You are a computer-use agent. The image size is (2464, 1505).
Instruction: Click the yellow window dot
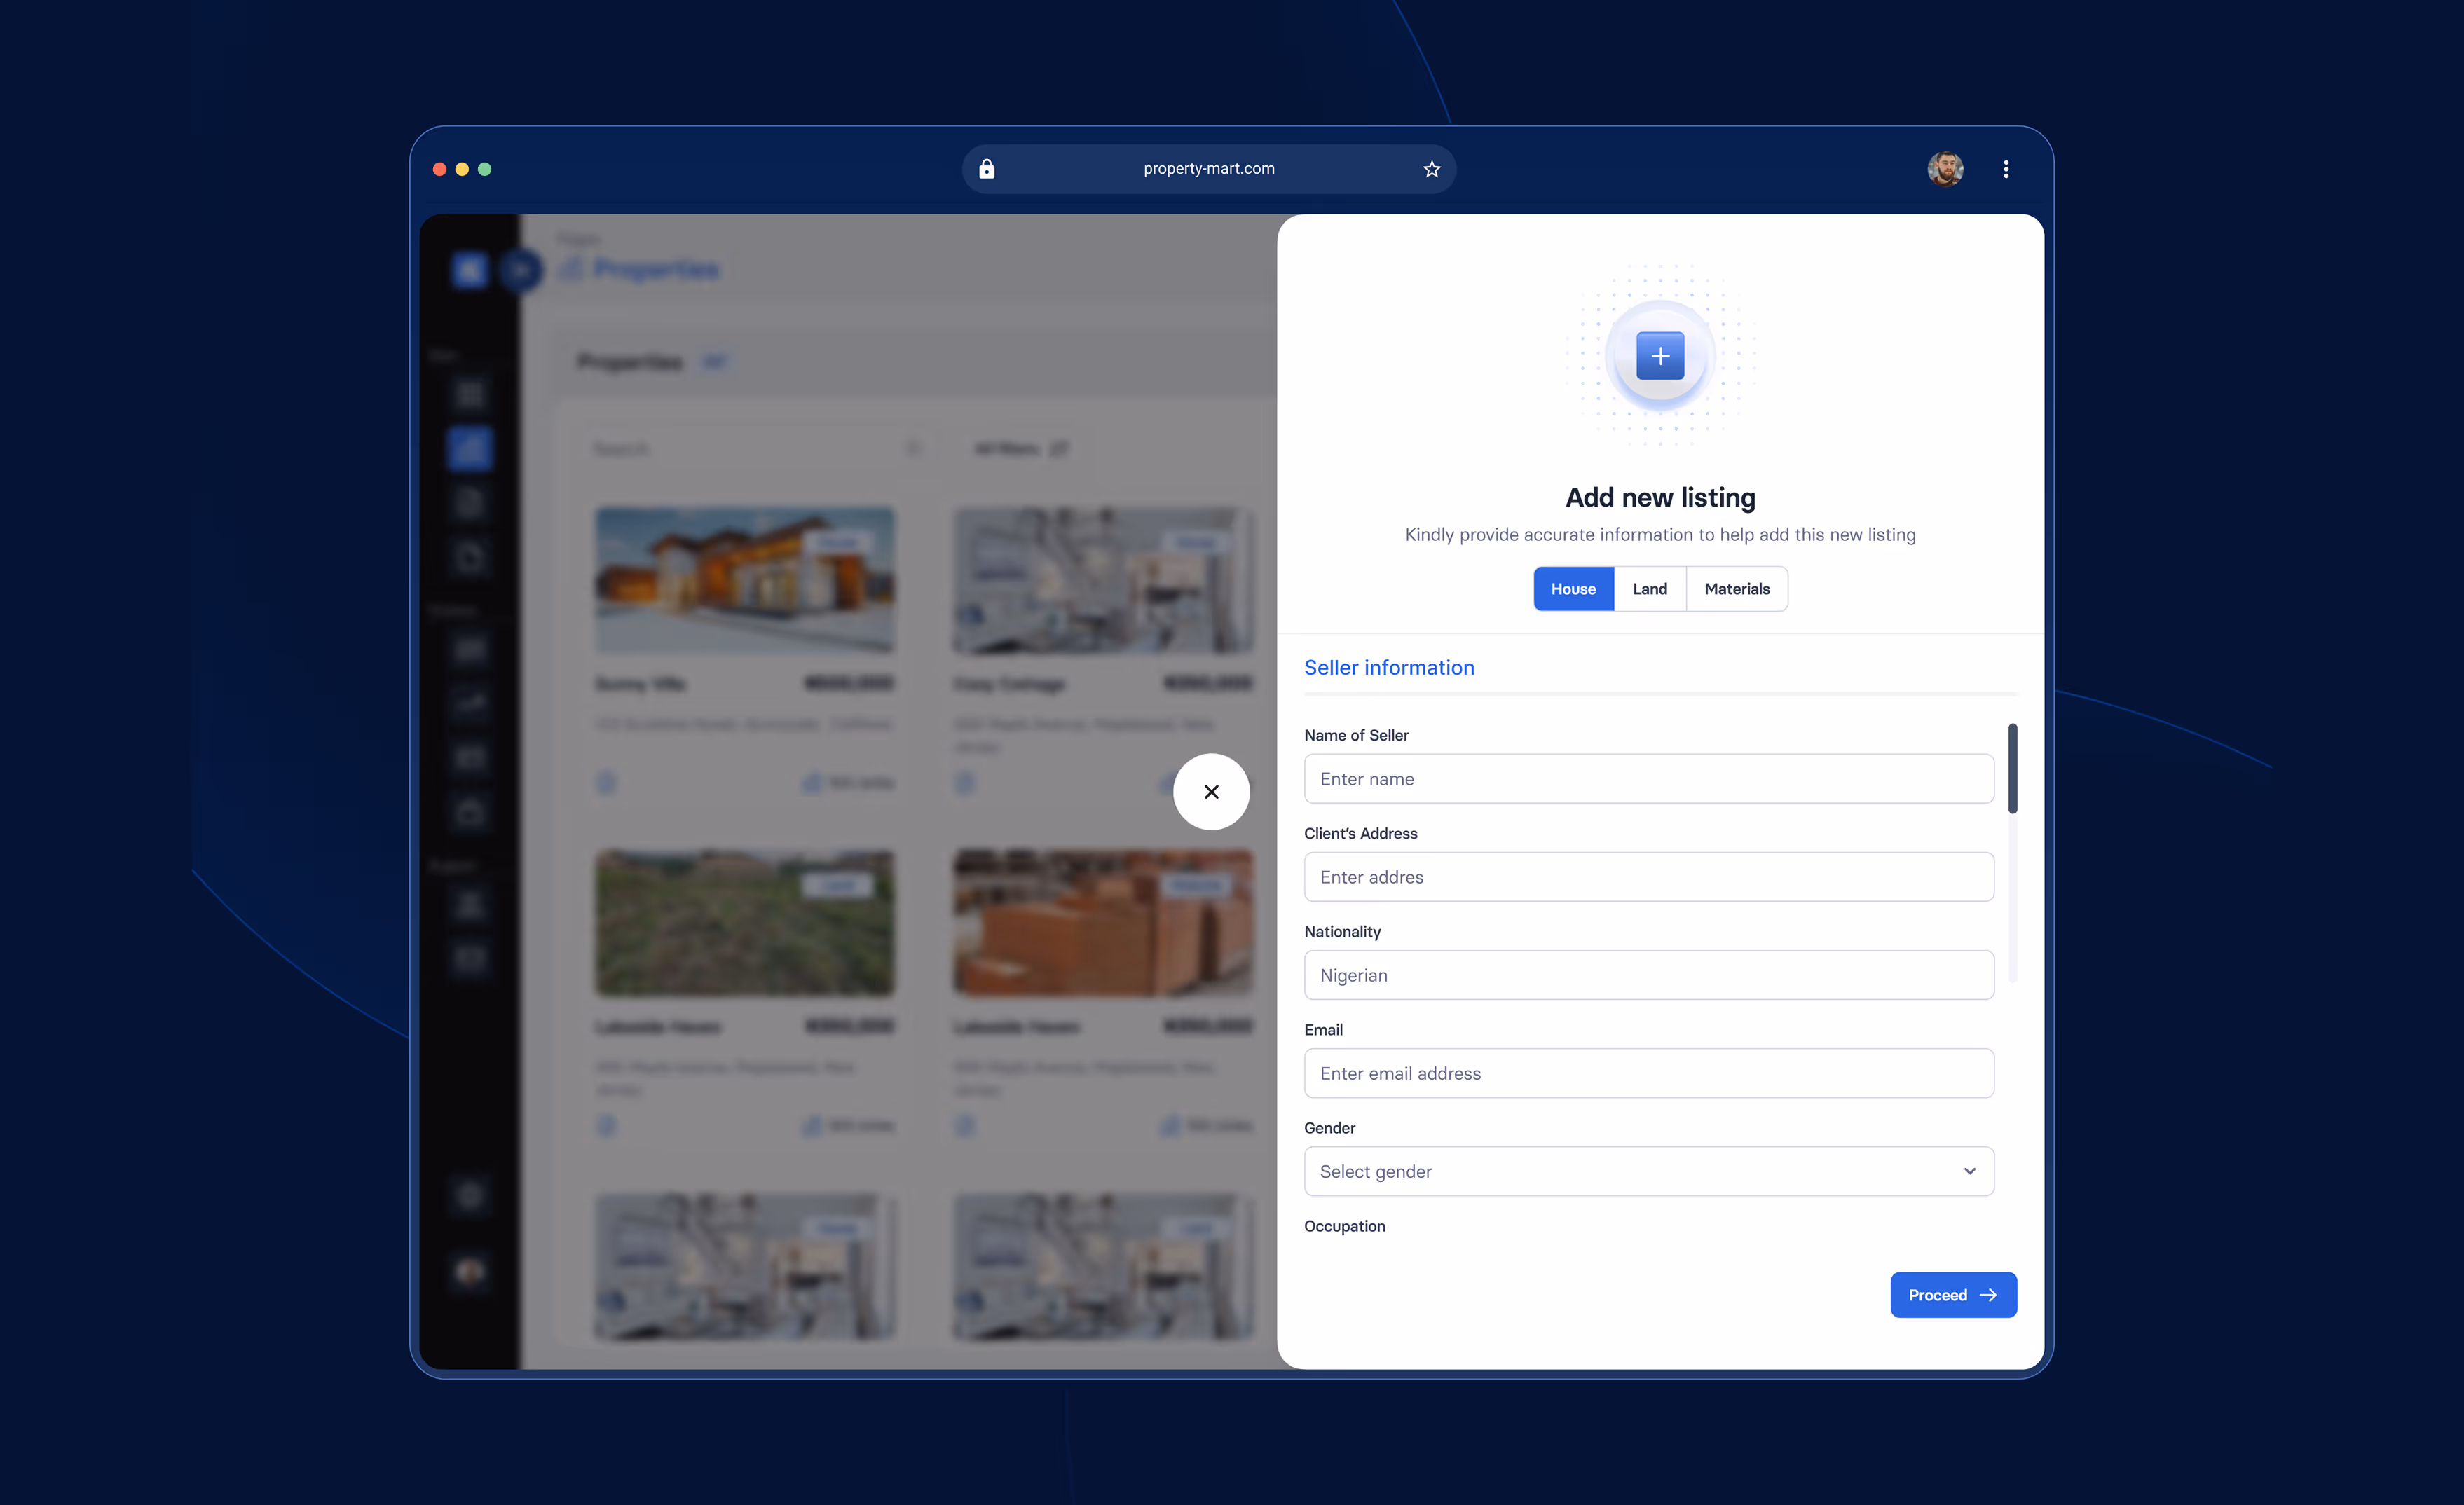pyautogui.click(x=462, y=169)
